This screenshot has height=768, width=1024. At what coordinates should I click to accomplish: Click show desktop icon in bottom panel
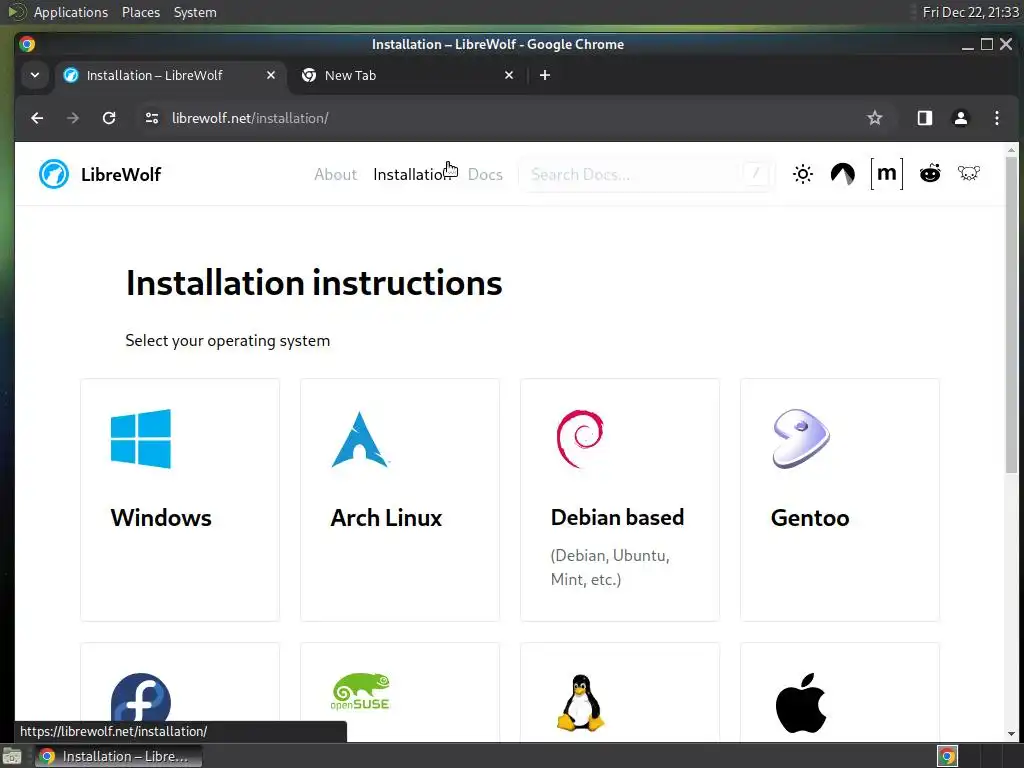pyautogui.click(x=12, y=757)
